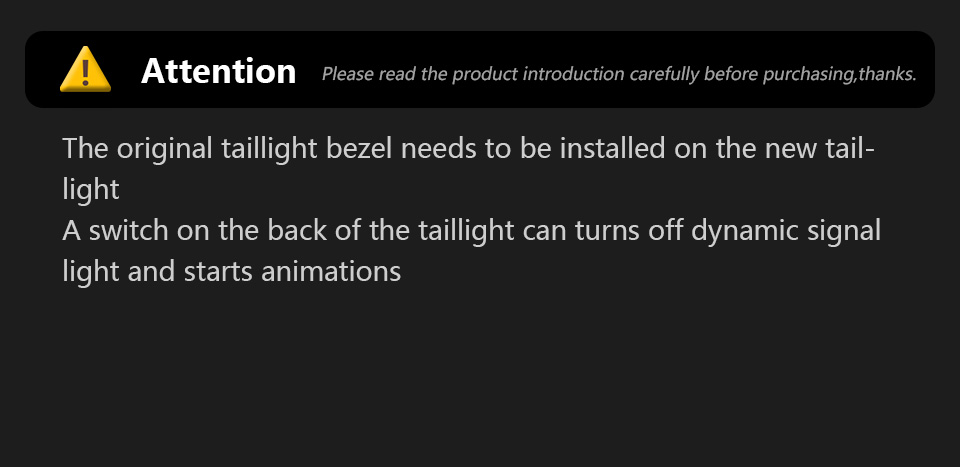
Task: Click the word 'carefully' in the italic note
Action: [664, 74]
